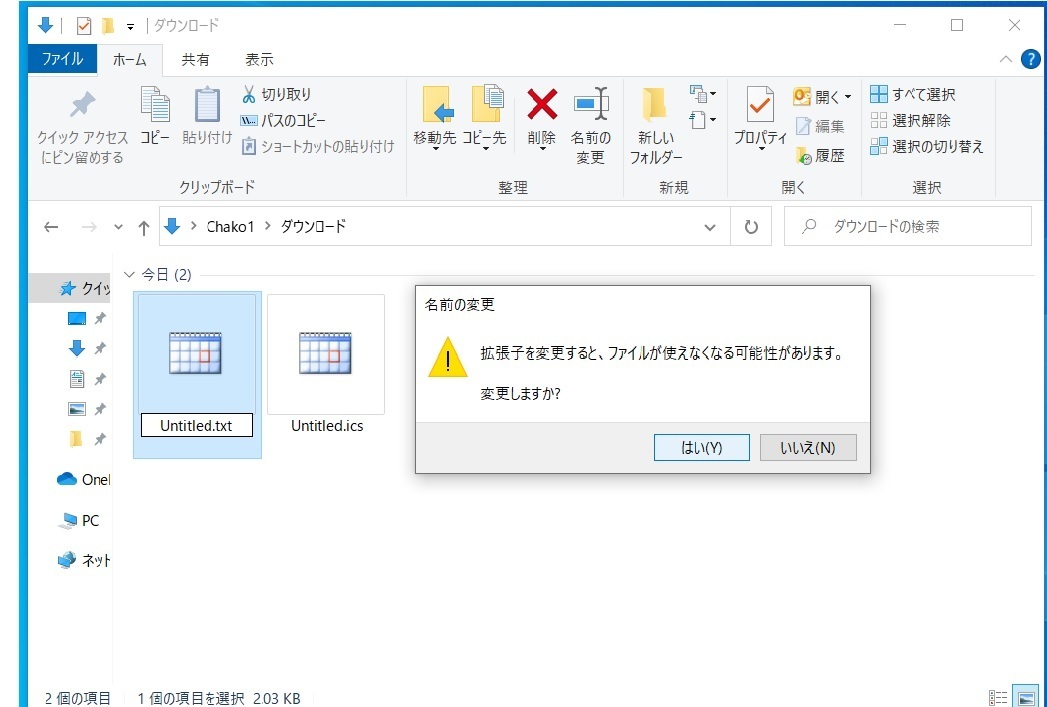Confirm the rename with the Yes button
The height and width of the screenshot is (707, 1047).
[701, 448]
